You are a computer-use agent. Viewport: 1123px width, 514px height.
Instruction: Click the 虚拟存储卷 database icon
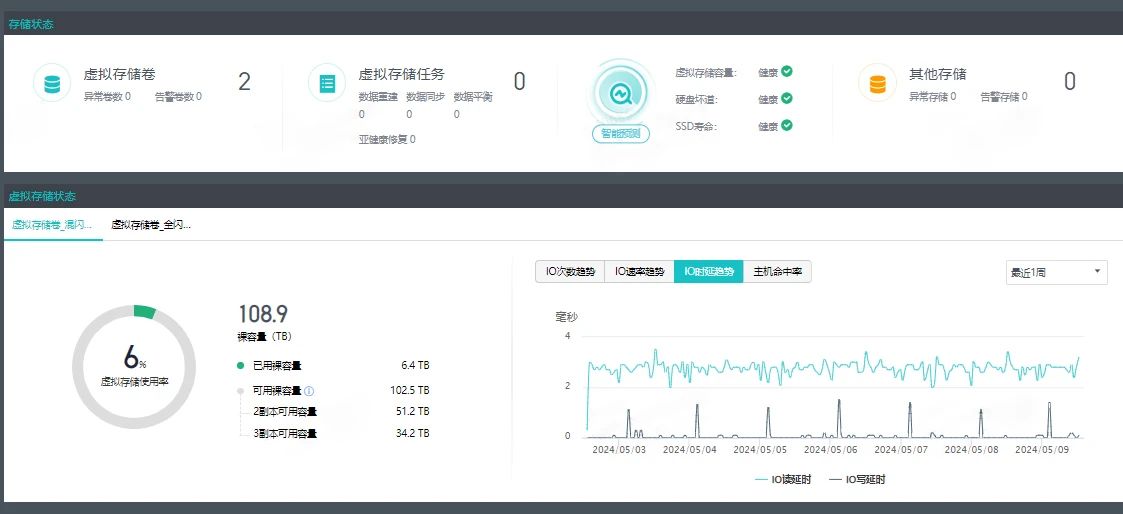tap(52, 83)
